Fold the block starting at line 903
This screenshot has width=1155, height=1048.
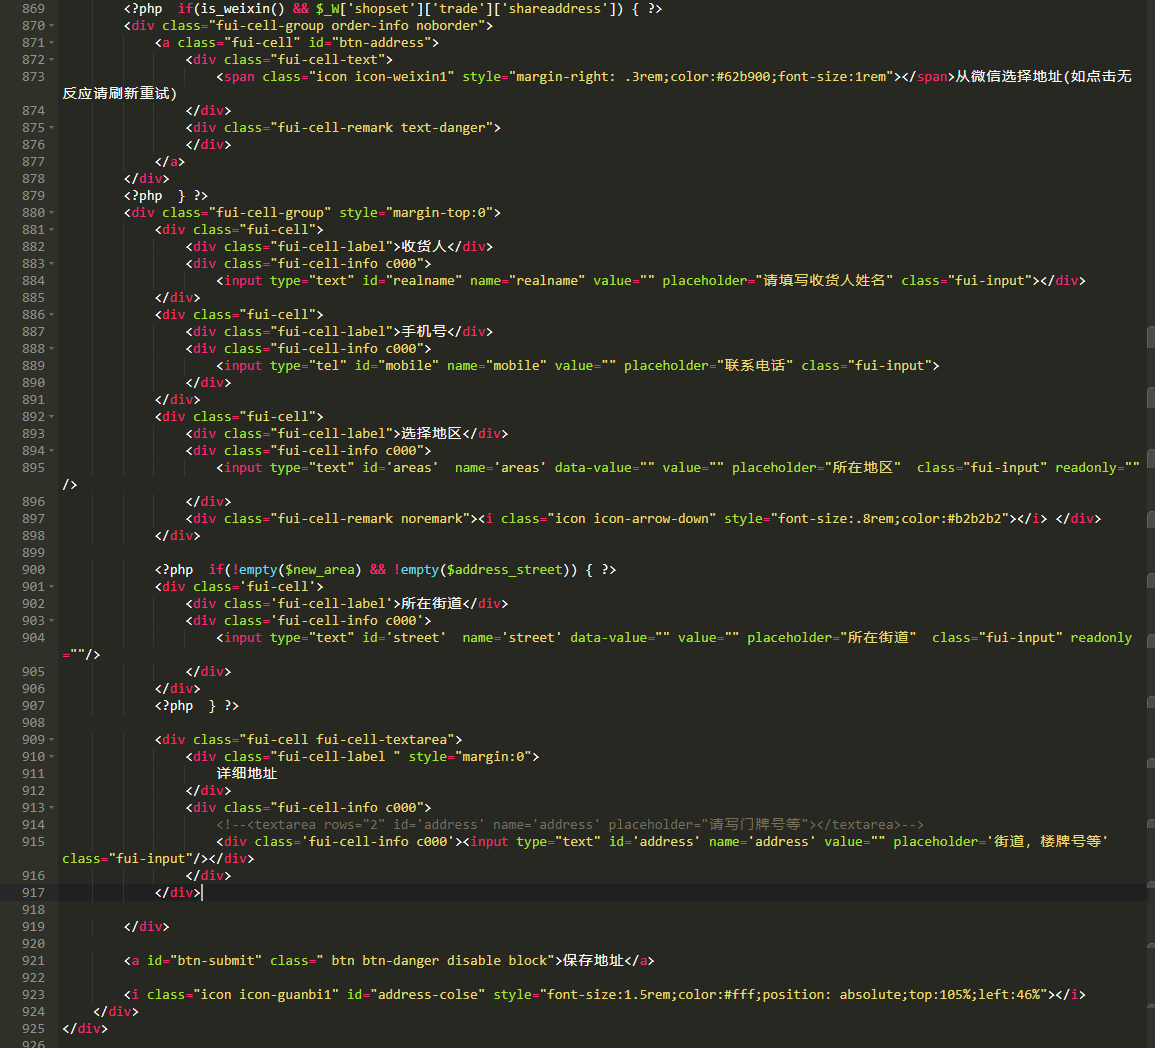(x=52, y=621)
